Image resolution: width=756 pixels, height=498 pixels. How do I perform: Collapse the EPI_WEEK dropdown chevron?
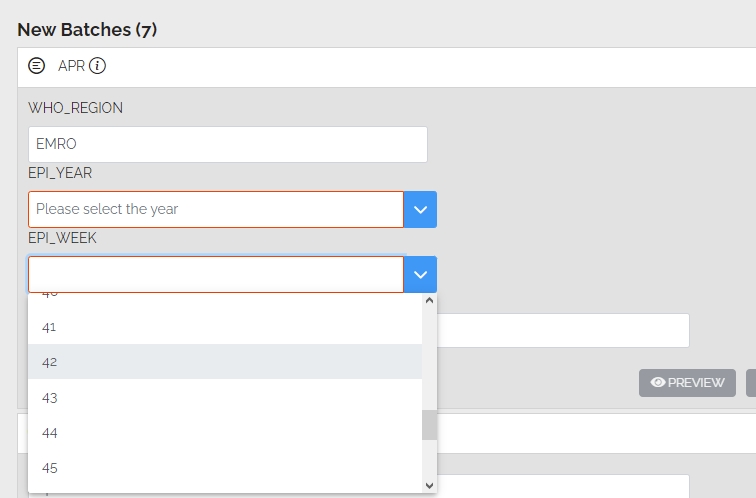[420, 274]
